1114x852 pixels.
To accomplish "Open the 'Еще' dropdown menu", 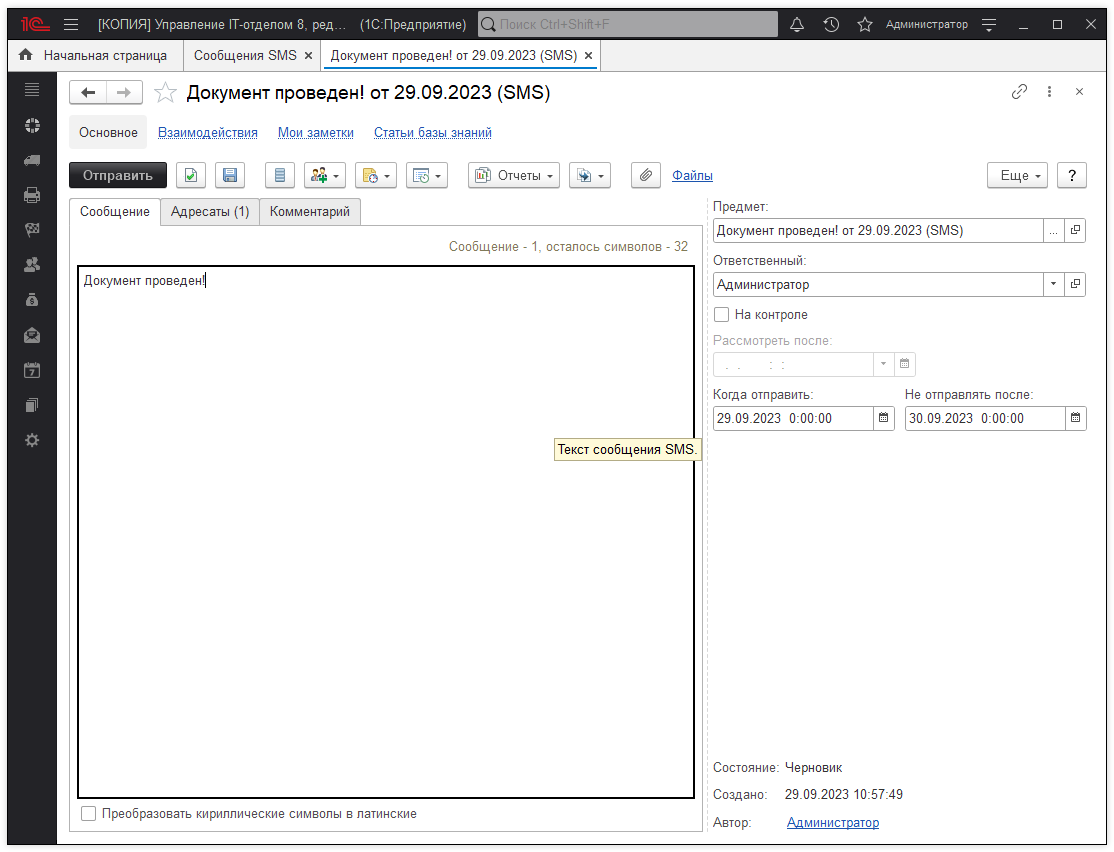I will pos(1018,175).
